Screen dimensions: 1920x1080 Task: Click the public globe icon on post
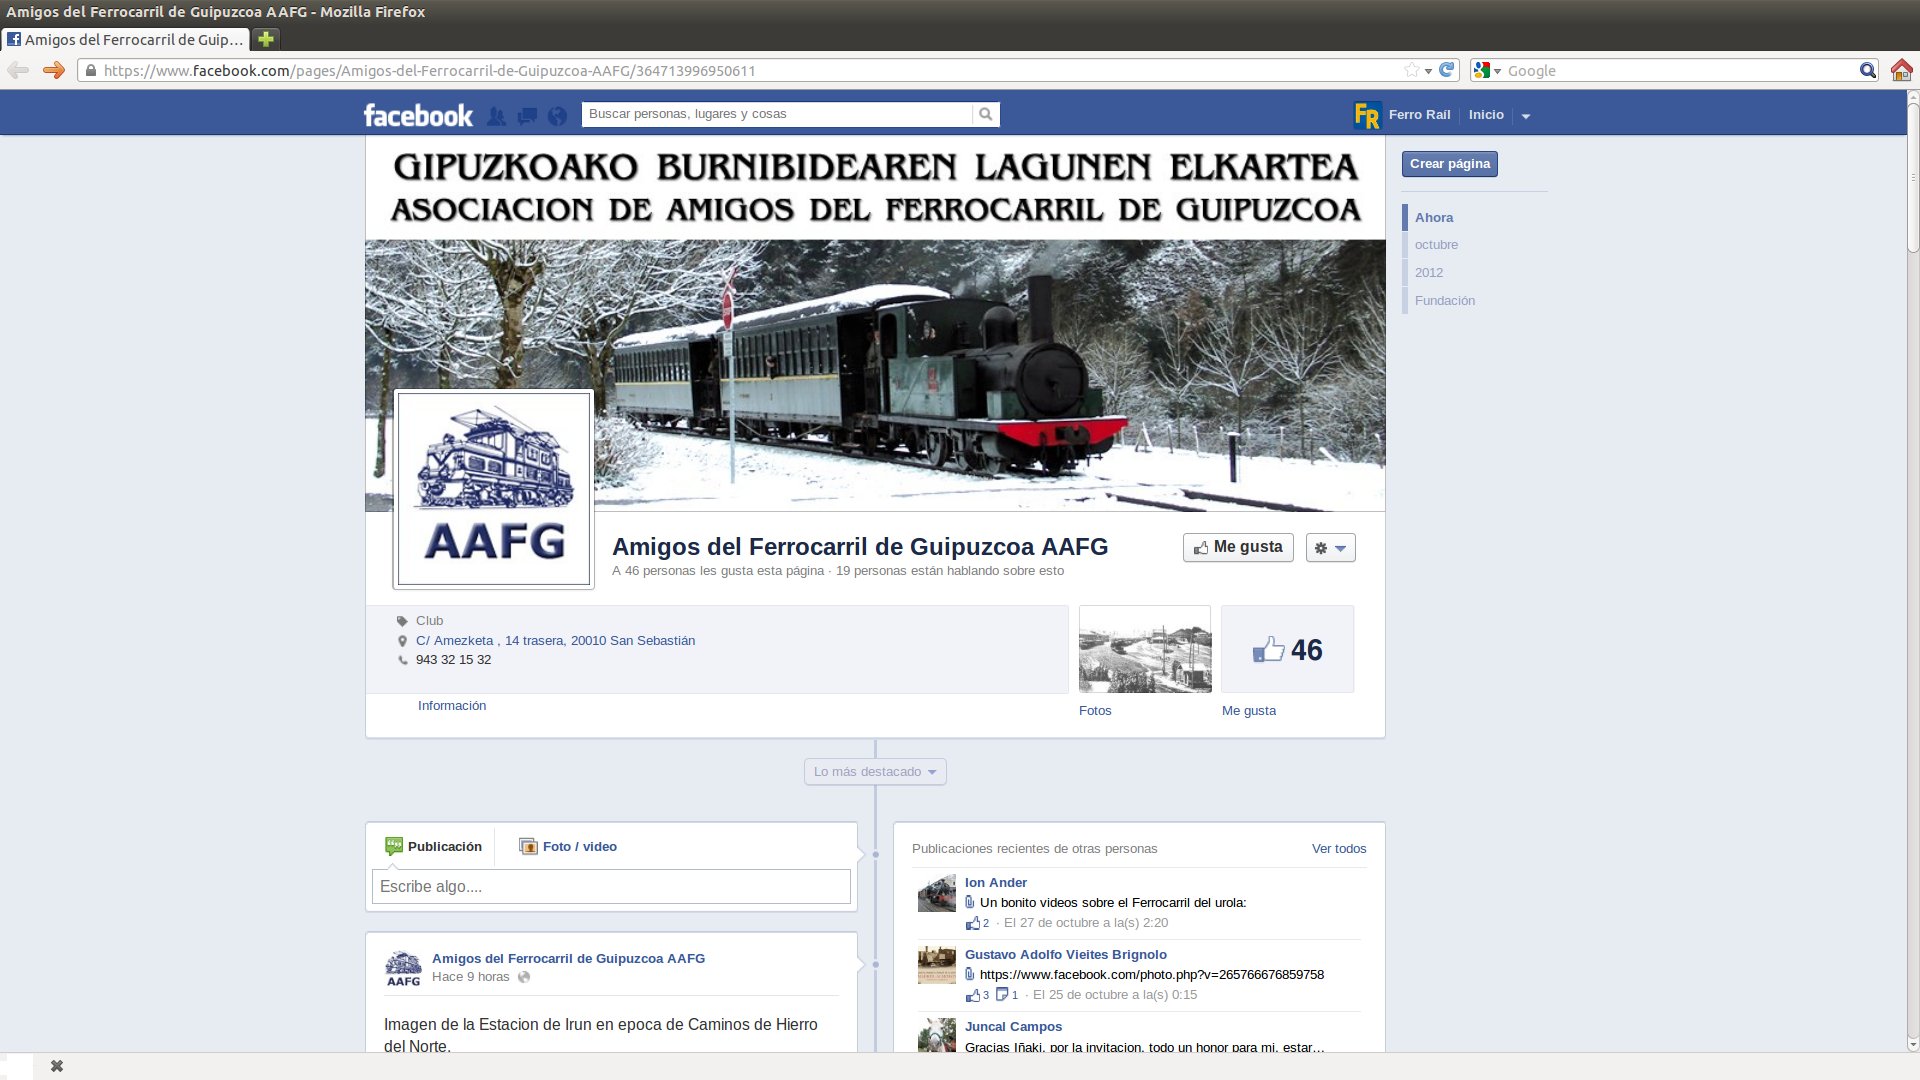click(x=524, y=977)
